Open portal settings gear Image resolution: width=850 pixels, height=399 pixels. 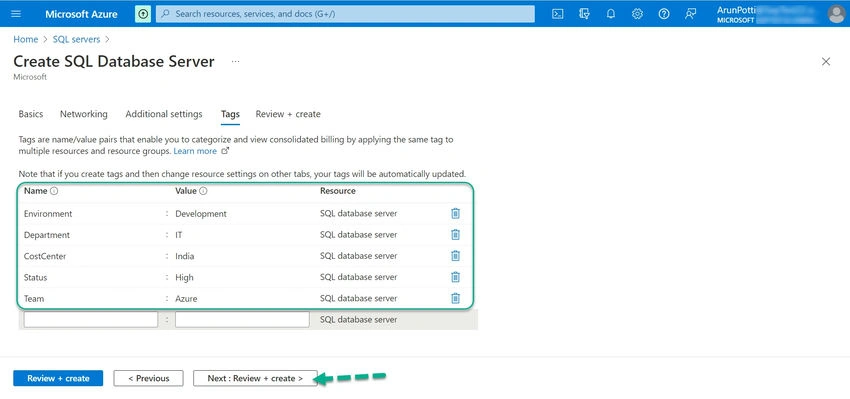(x=638, y=14)
